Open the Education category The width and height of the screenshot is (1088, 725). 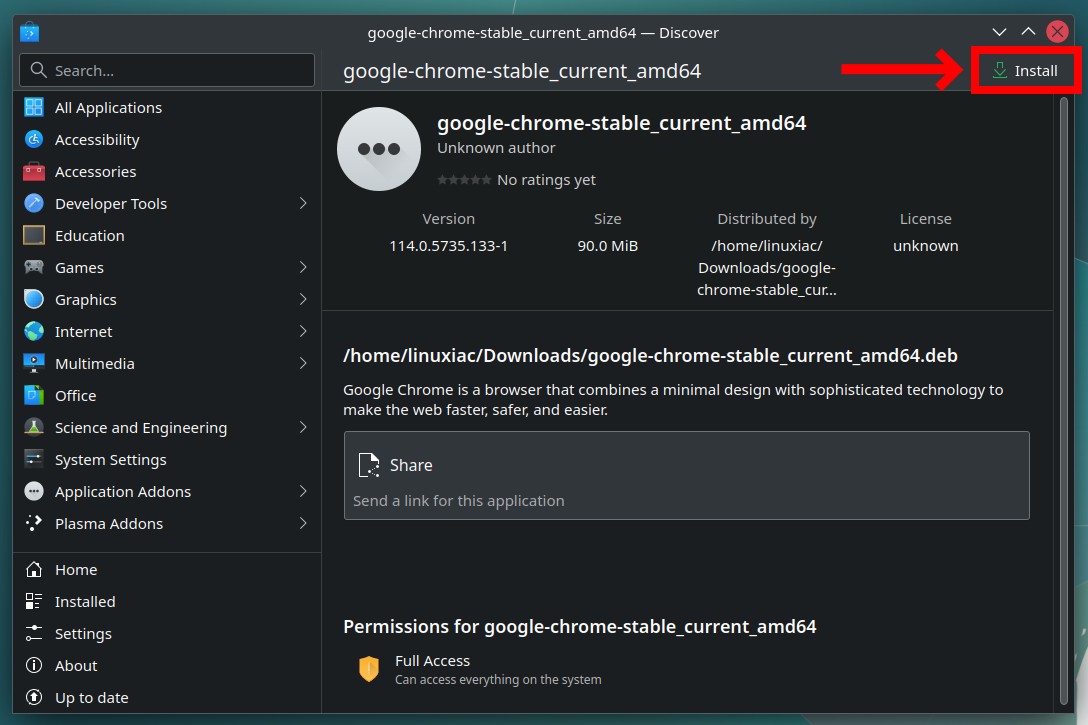167,235
